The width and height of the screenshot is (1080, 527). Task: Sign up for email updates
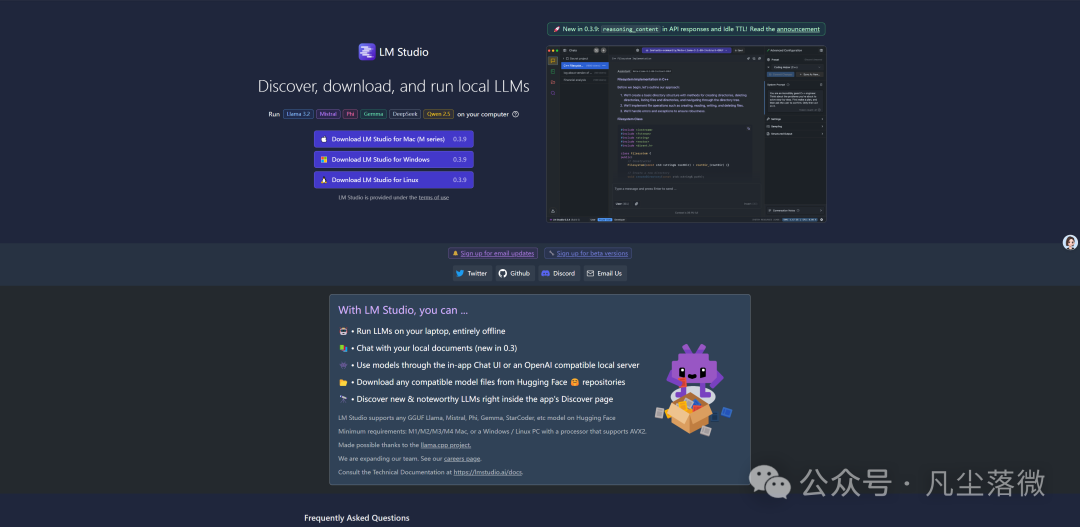(492, 254)
